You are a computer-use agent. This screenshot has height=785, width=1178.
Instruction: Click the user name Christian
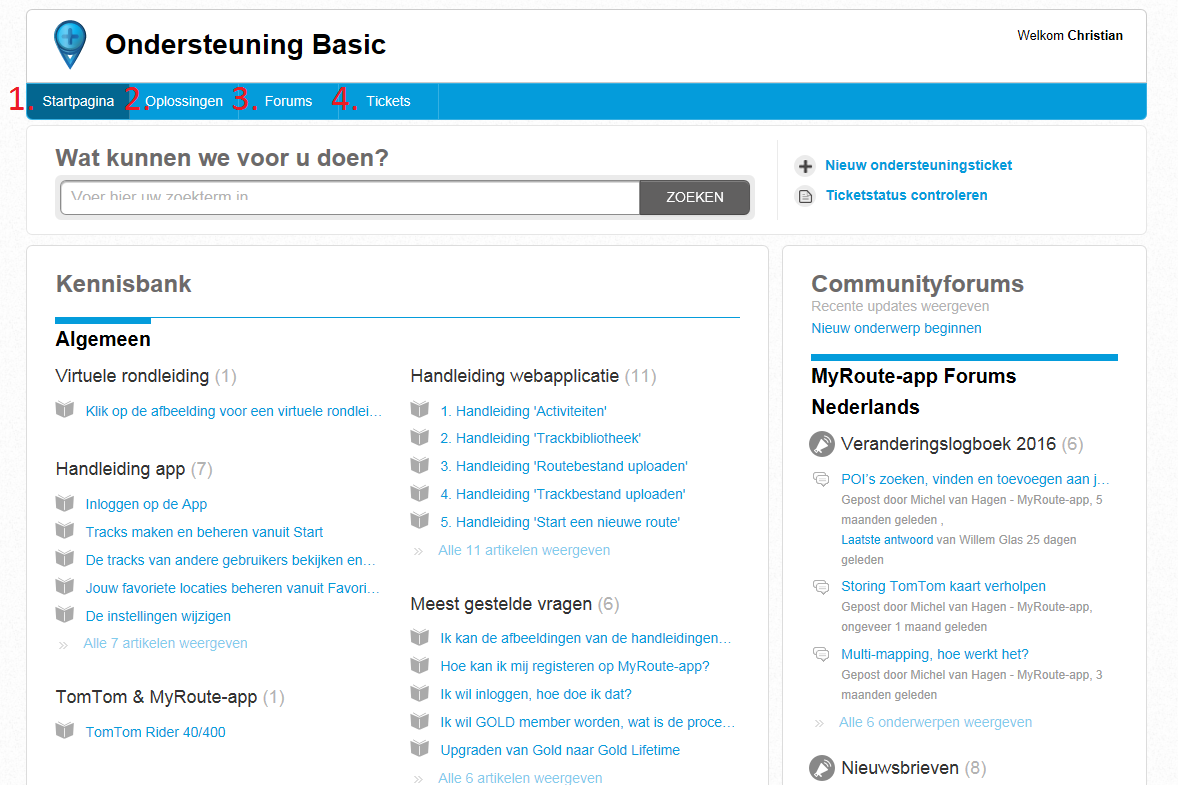pos(1095,35)
